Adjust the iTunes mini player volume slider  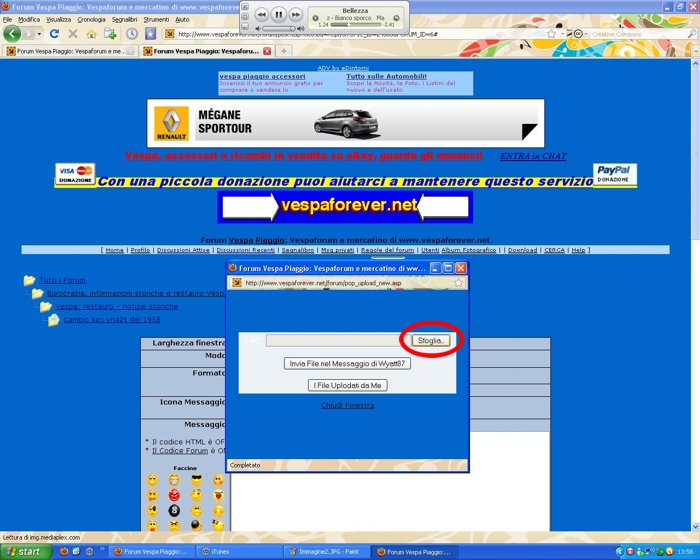click(279, 29)
